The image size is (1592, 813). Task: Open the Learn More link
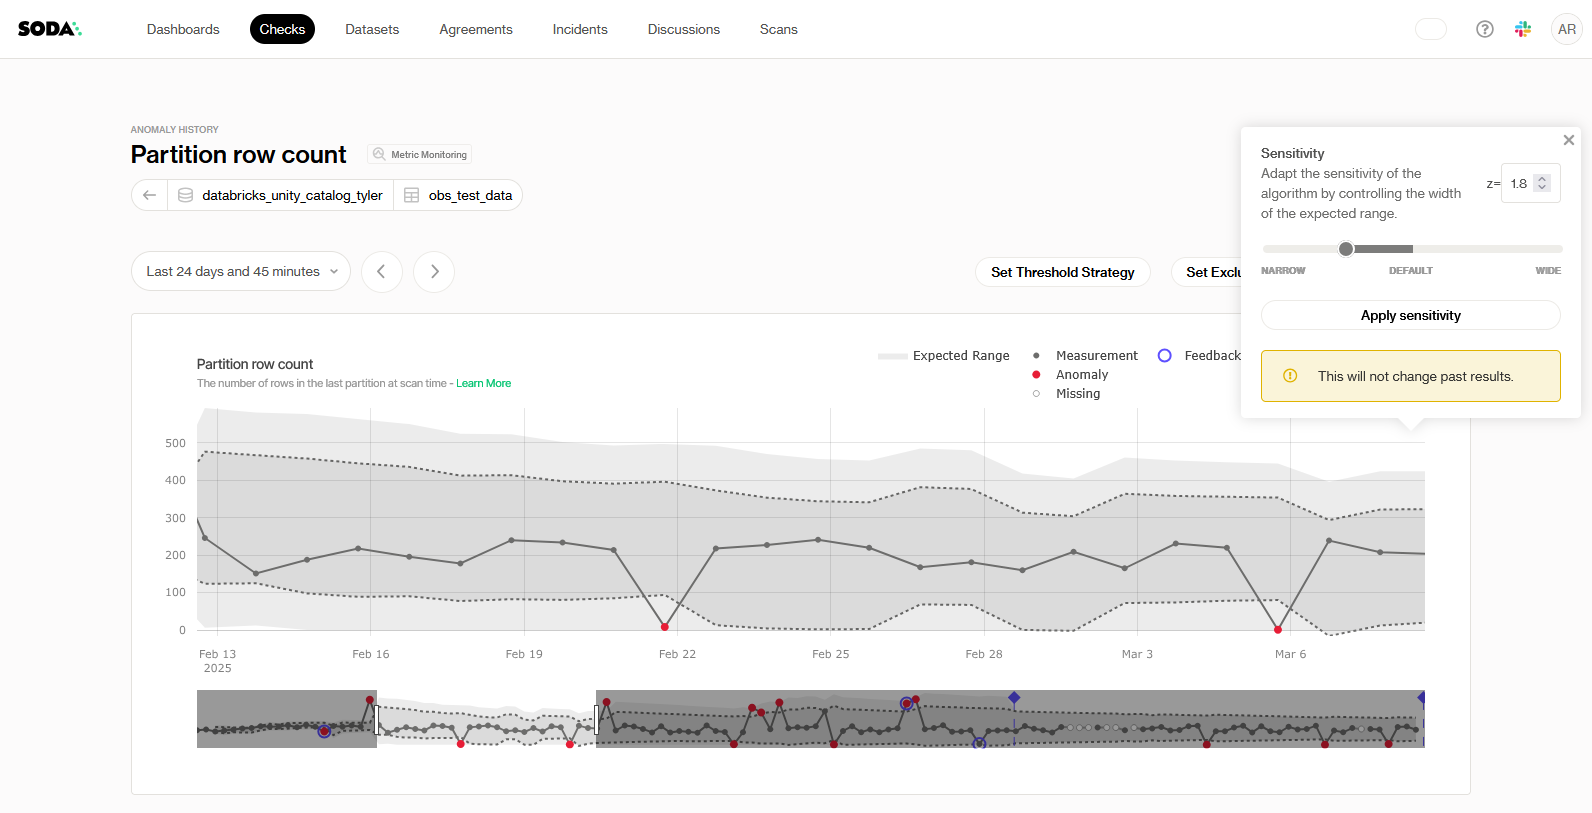[x=483, y=383]
